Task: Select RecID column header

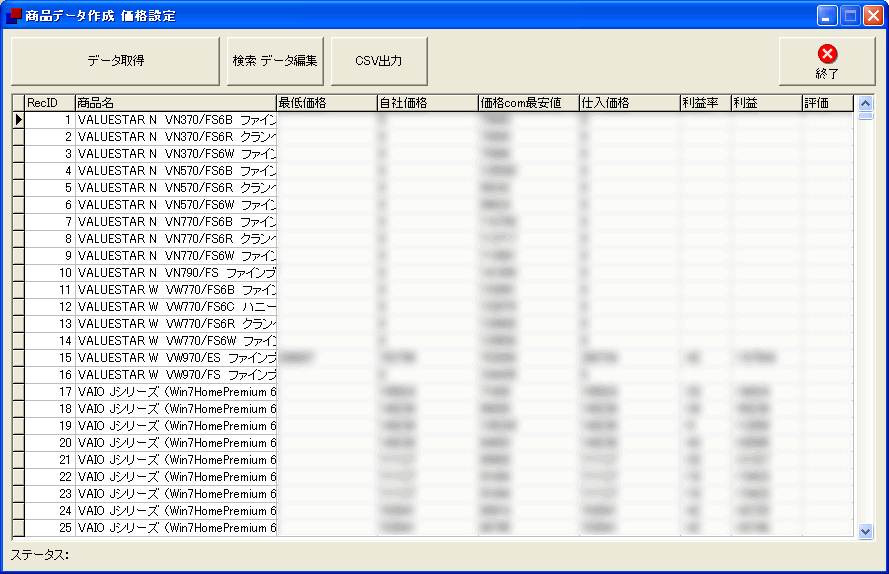Action: (50, 103)
